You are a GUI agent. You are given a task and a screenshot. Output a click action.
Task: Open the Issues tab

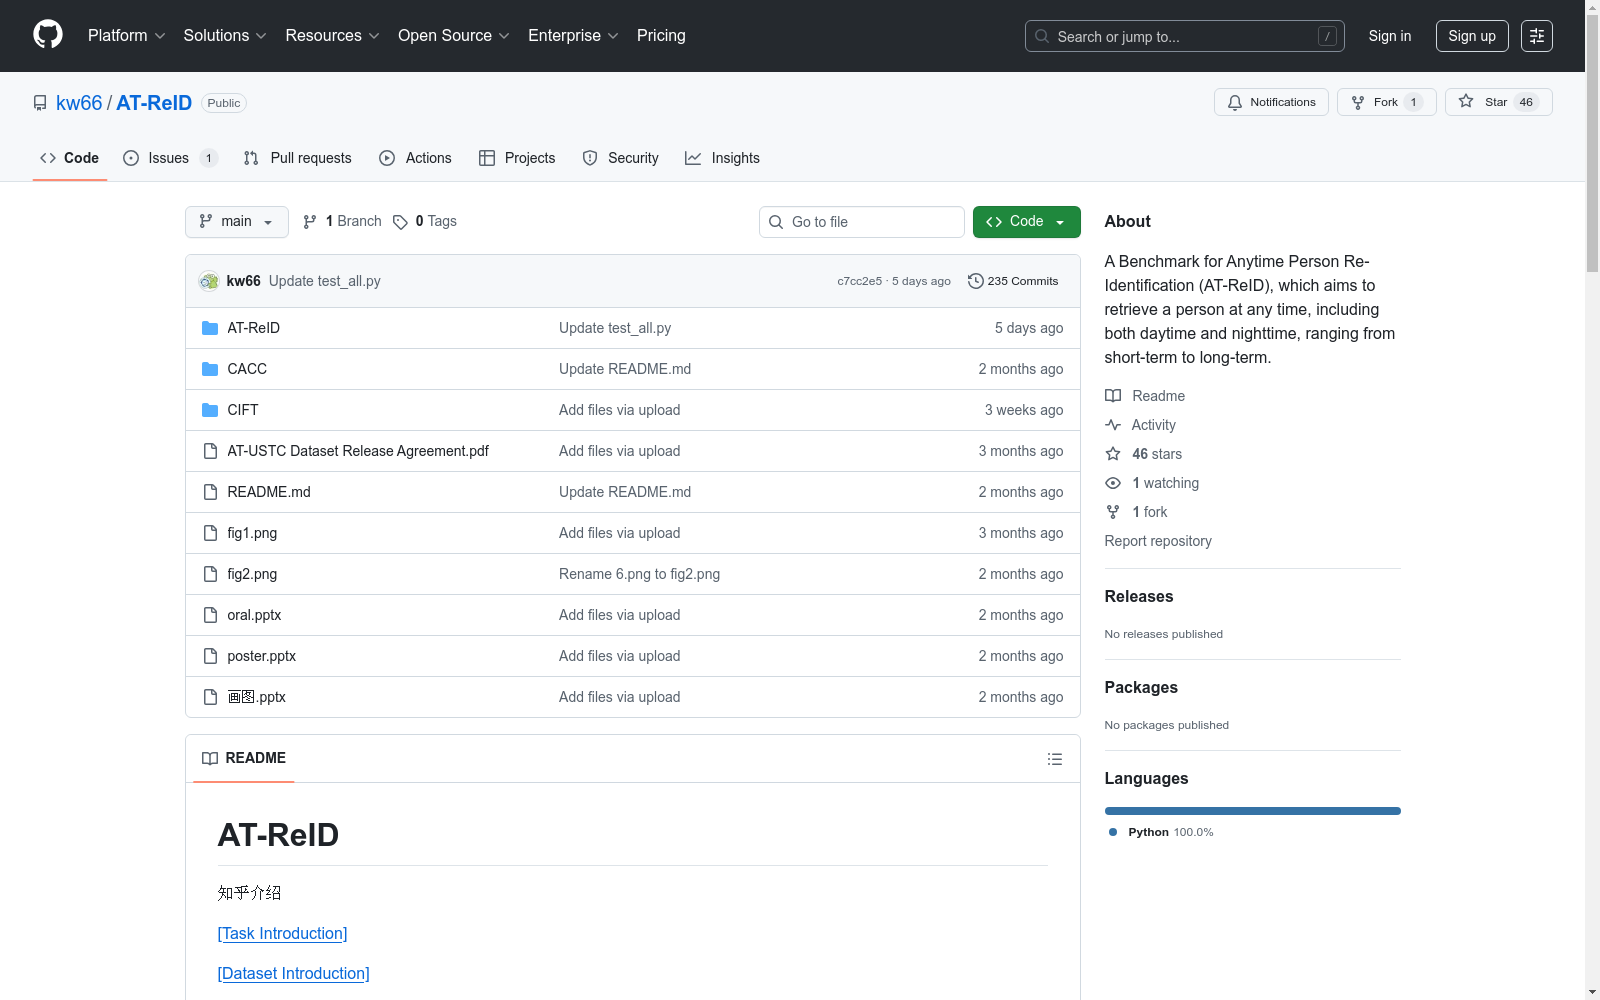pos(170,158)
